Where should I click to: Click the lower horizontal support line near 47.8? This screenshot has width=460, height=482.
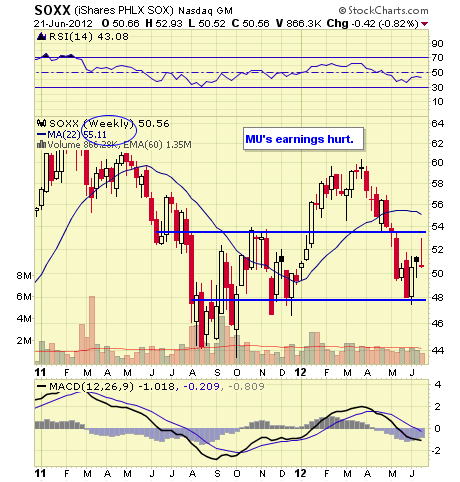(308, 300)
